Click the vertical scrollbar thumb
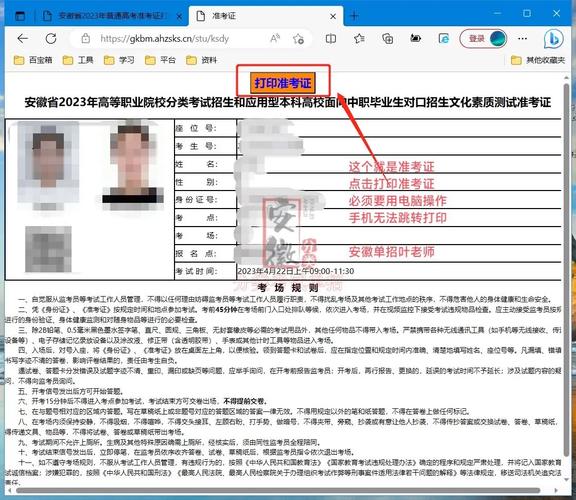The width and height of the screenshot is (576, 500). (566, 270)
